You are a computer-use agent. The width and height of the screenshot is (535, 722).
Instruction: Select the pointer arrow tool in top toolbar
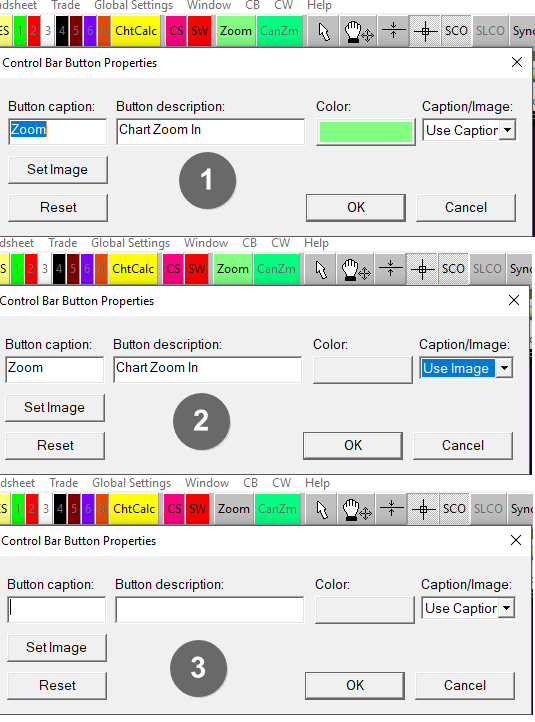324,31
